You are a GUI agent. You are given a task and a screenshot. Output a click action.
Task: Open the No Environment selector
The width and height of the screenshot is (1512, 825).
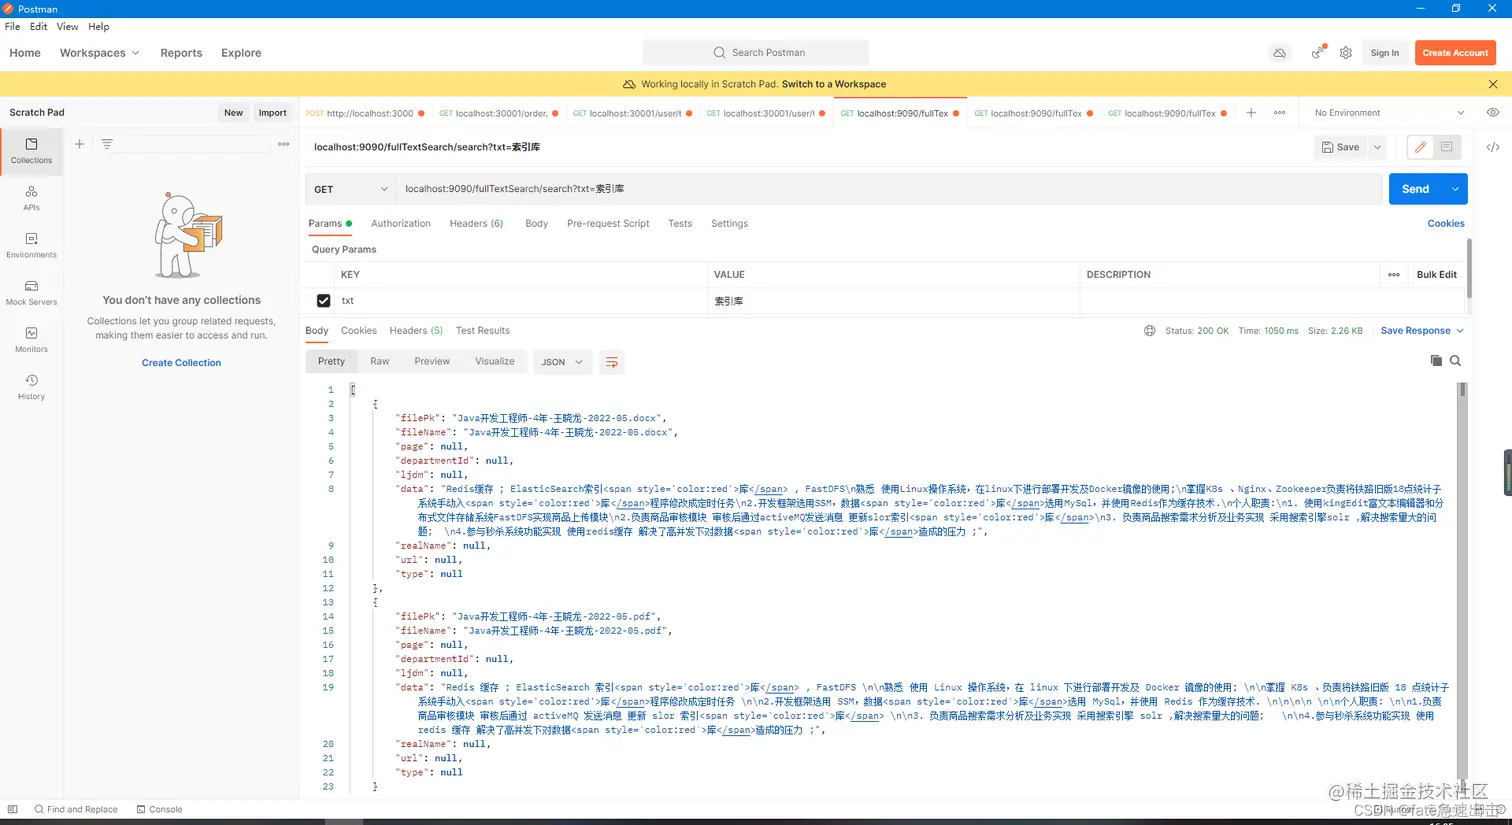[x=1389, y=113]
